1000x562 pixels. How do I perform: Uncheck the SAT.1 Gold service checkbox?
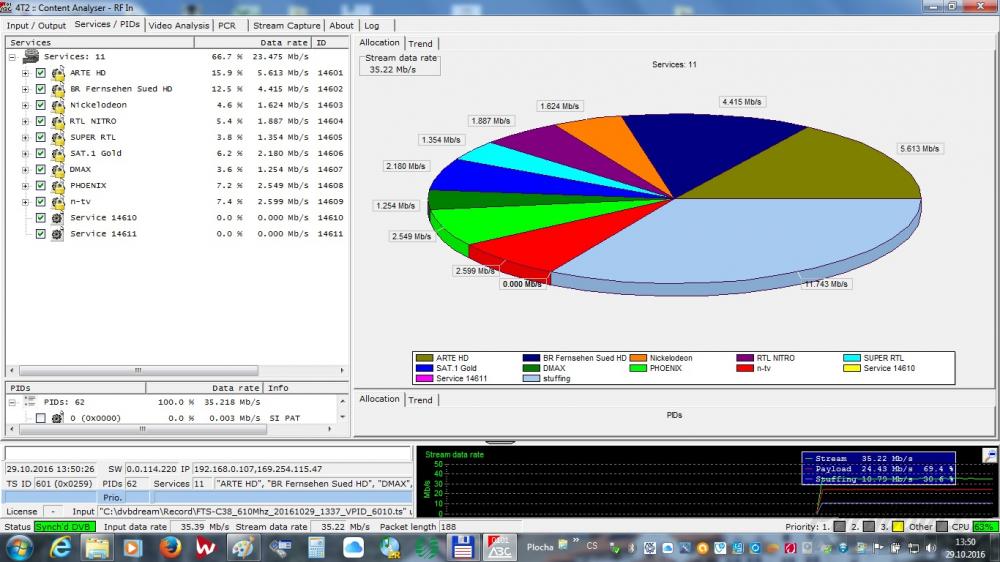click(x=41, y=154)
